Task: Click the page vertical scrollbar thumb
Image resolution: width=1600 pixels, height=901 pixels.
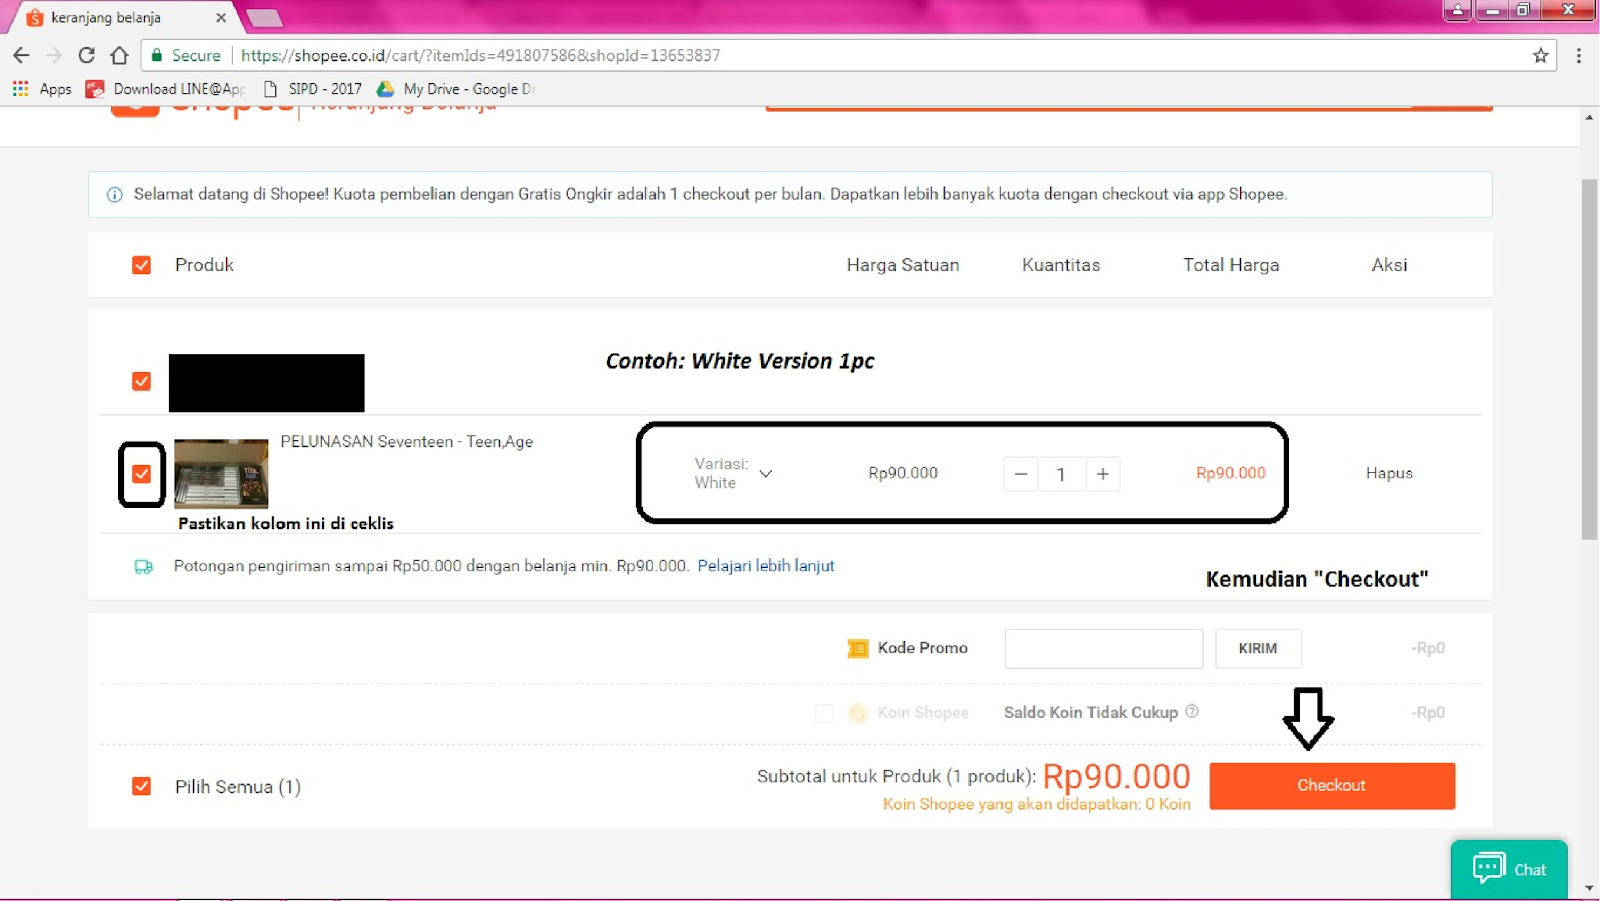Action: click(1589, 360)
